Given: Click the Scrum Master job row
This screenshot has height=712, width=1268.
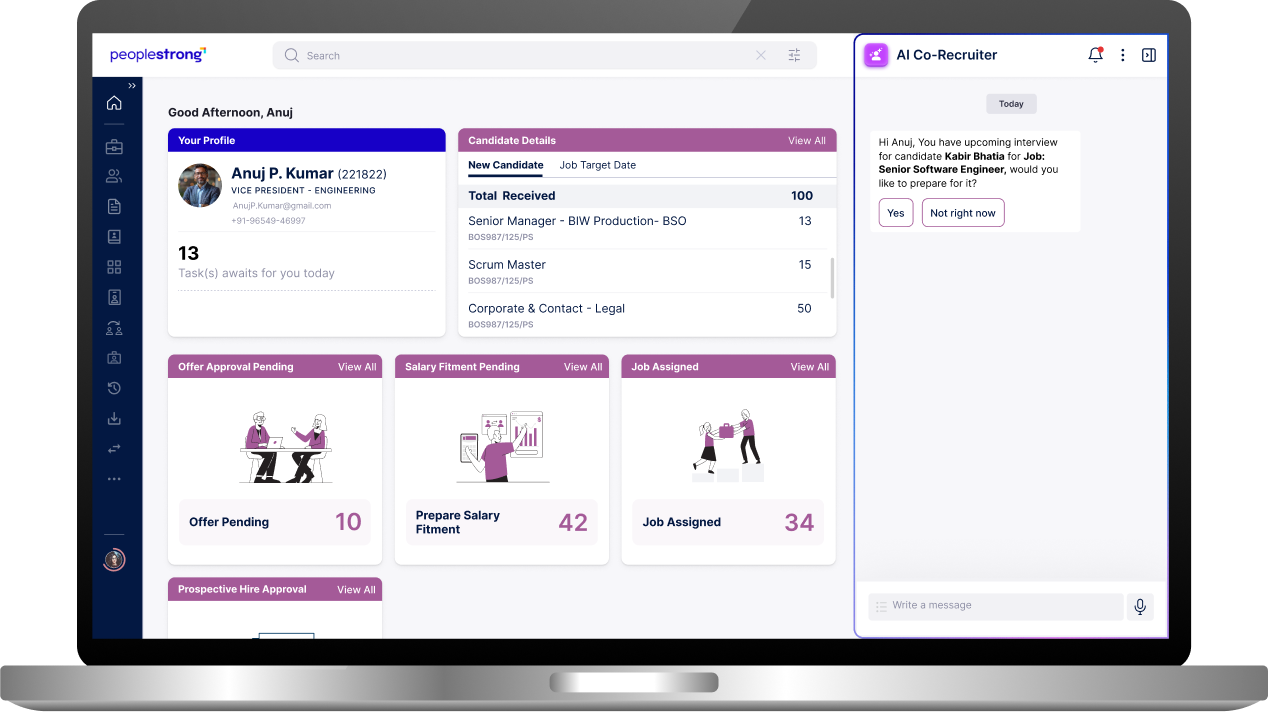Looking at the screenshot, I should (647, 271).
